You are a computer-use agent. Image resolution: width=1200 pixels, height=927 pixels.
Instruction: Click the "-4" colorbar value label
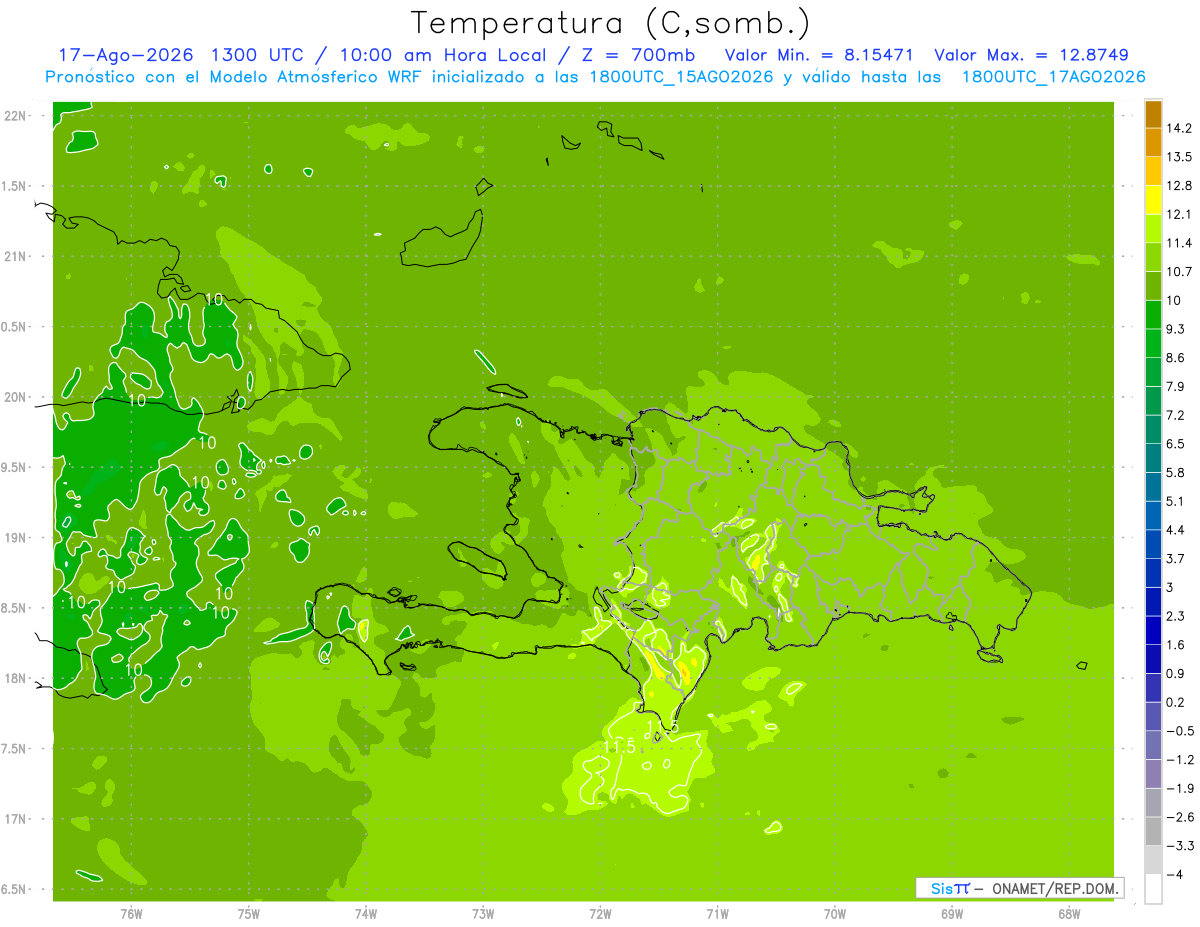1174,874
